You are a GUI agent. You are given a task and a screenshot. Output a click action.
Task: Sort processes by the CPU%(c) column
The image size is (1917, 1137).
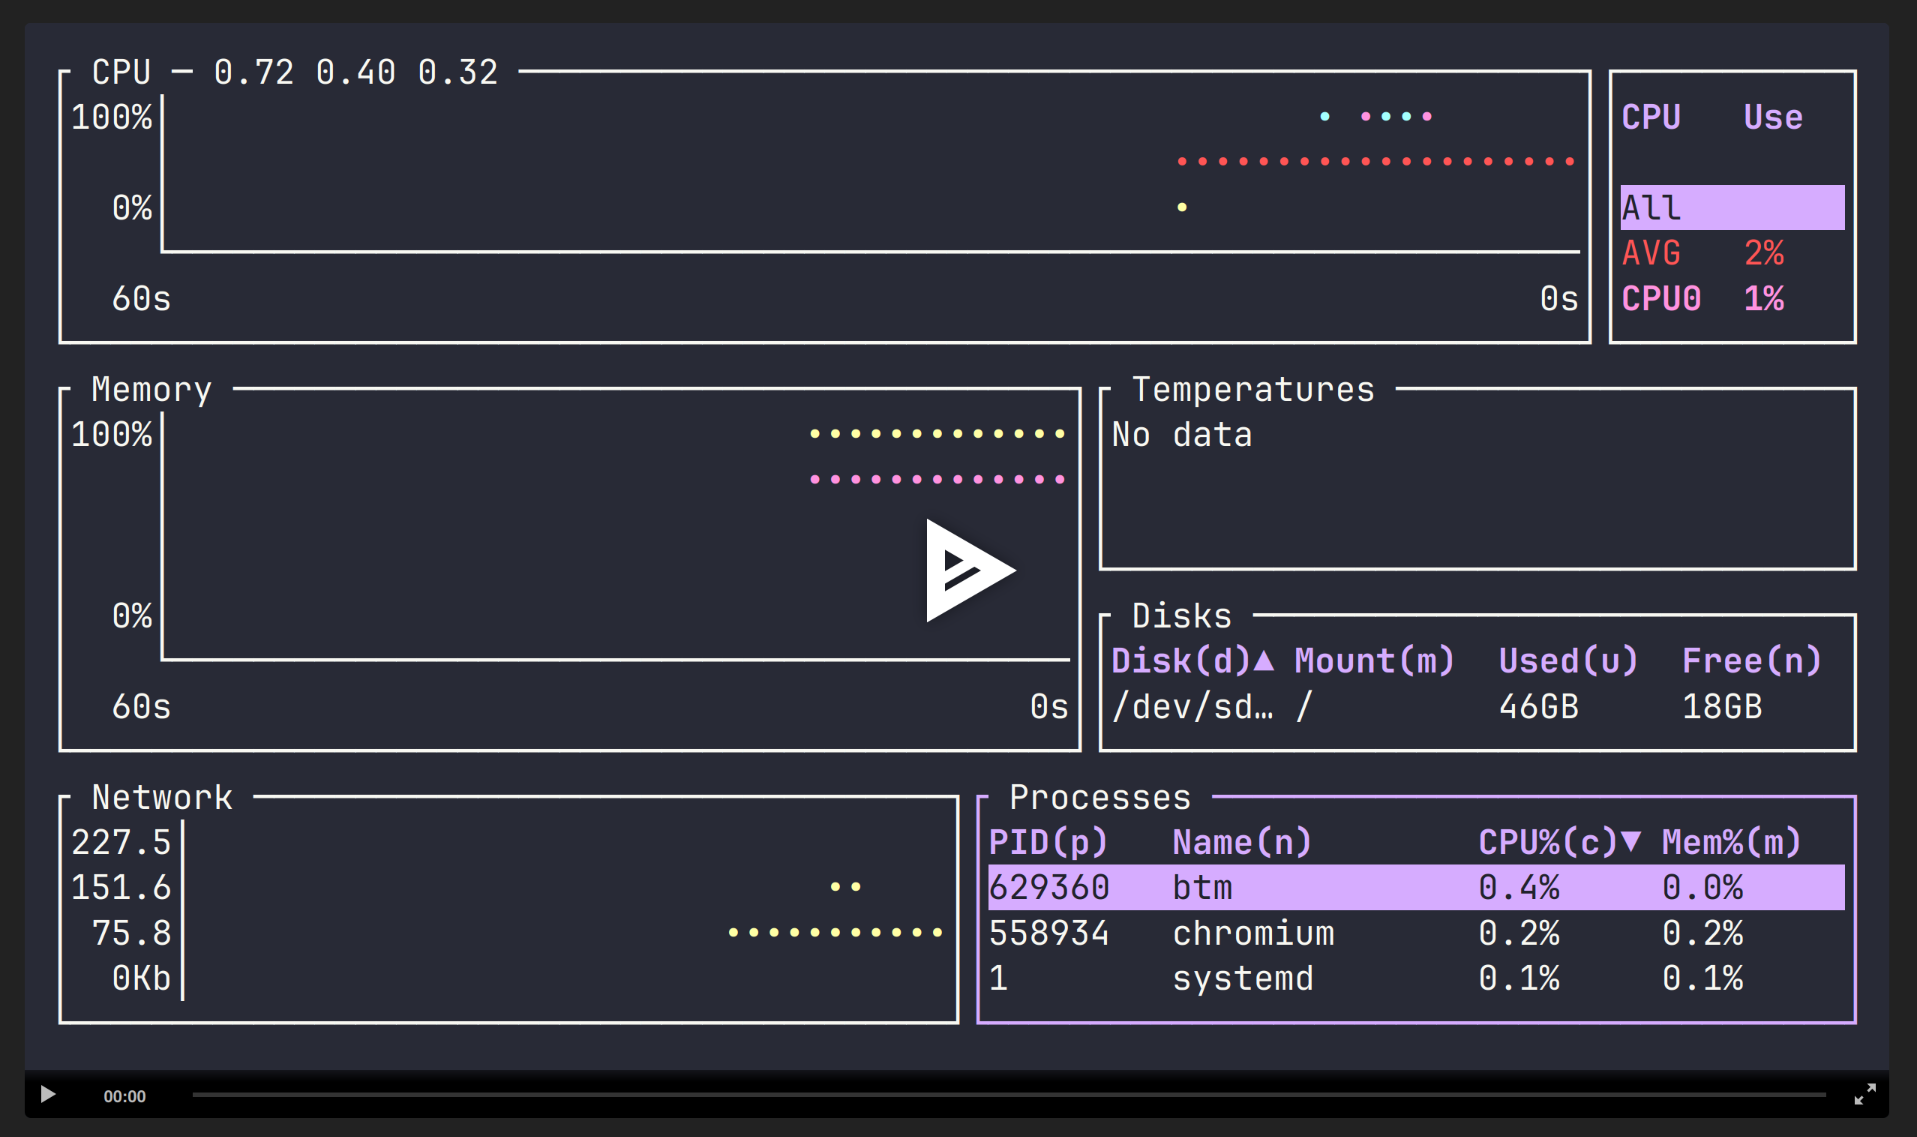[1559, 842]
